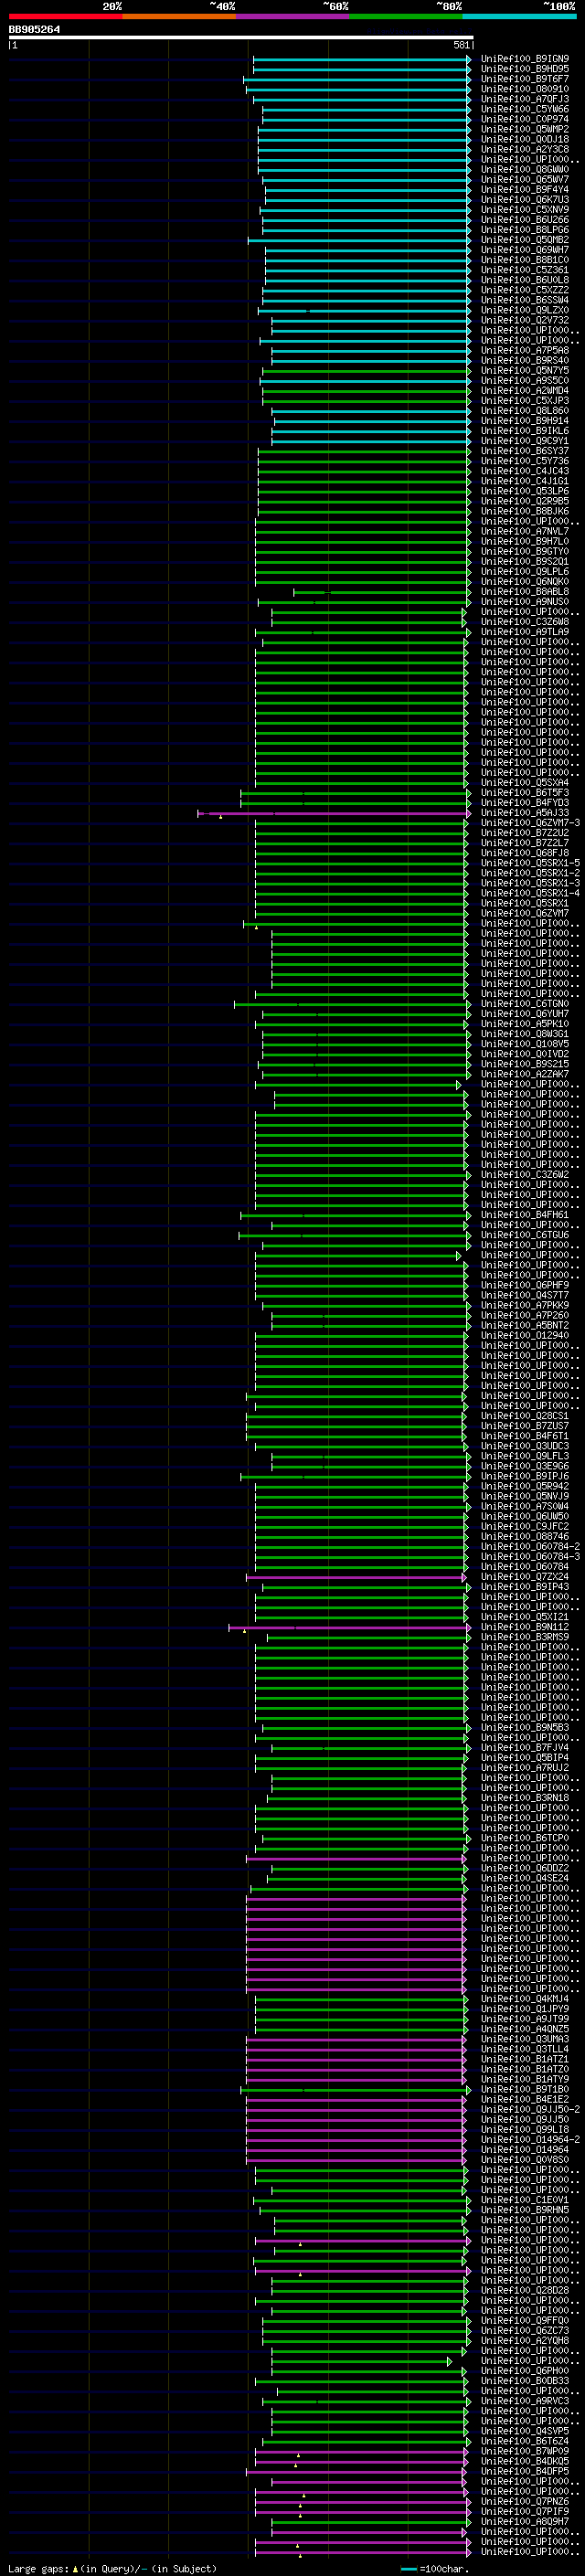Image resolution: width=585 pixels, height=2576 pixels.
Task: Click the red ~20% identity legend segment
Action: coord(65,16)
